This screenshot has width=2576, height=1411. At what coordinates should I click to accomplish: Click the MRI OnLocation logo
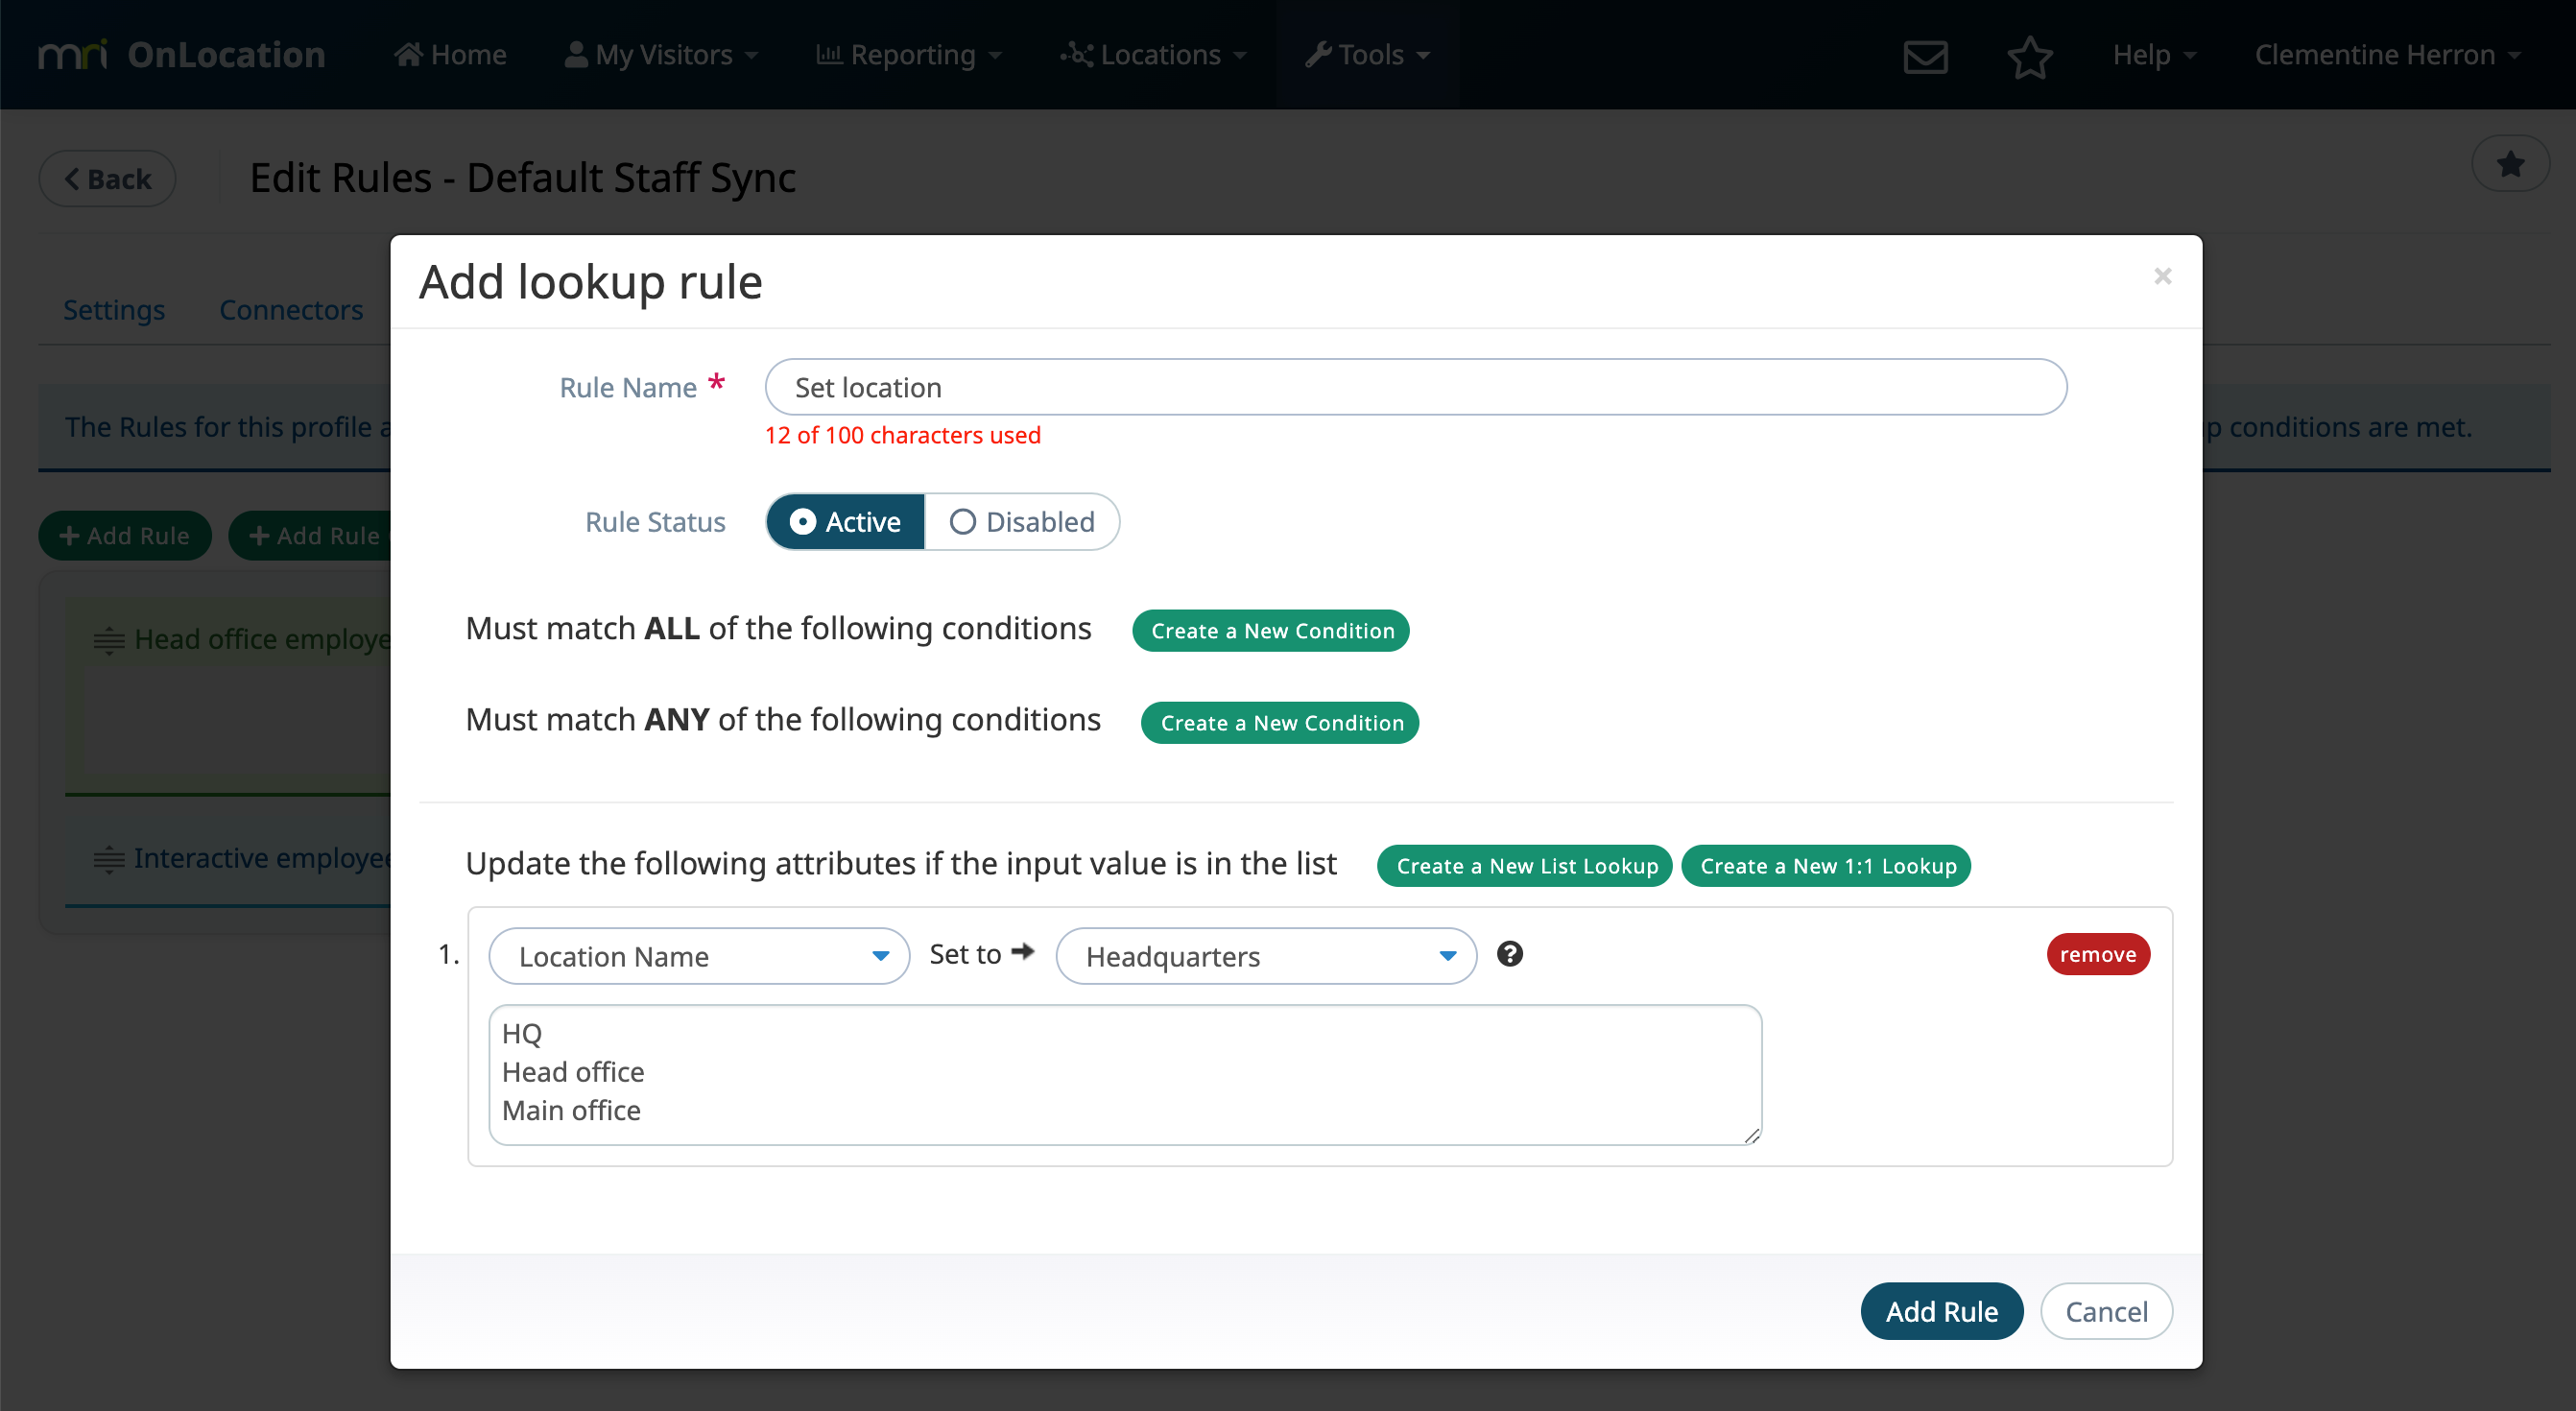click(182, 54)
